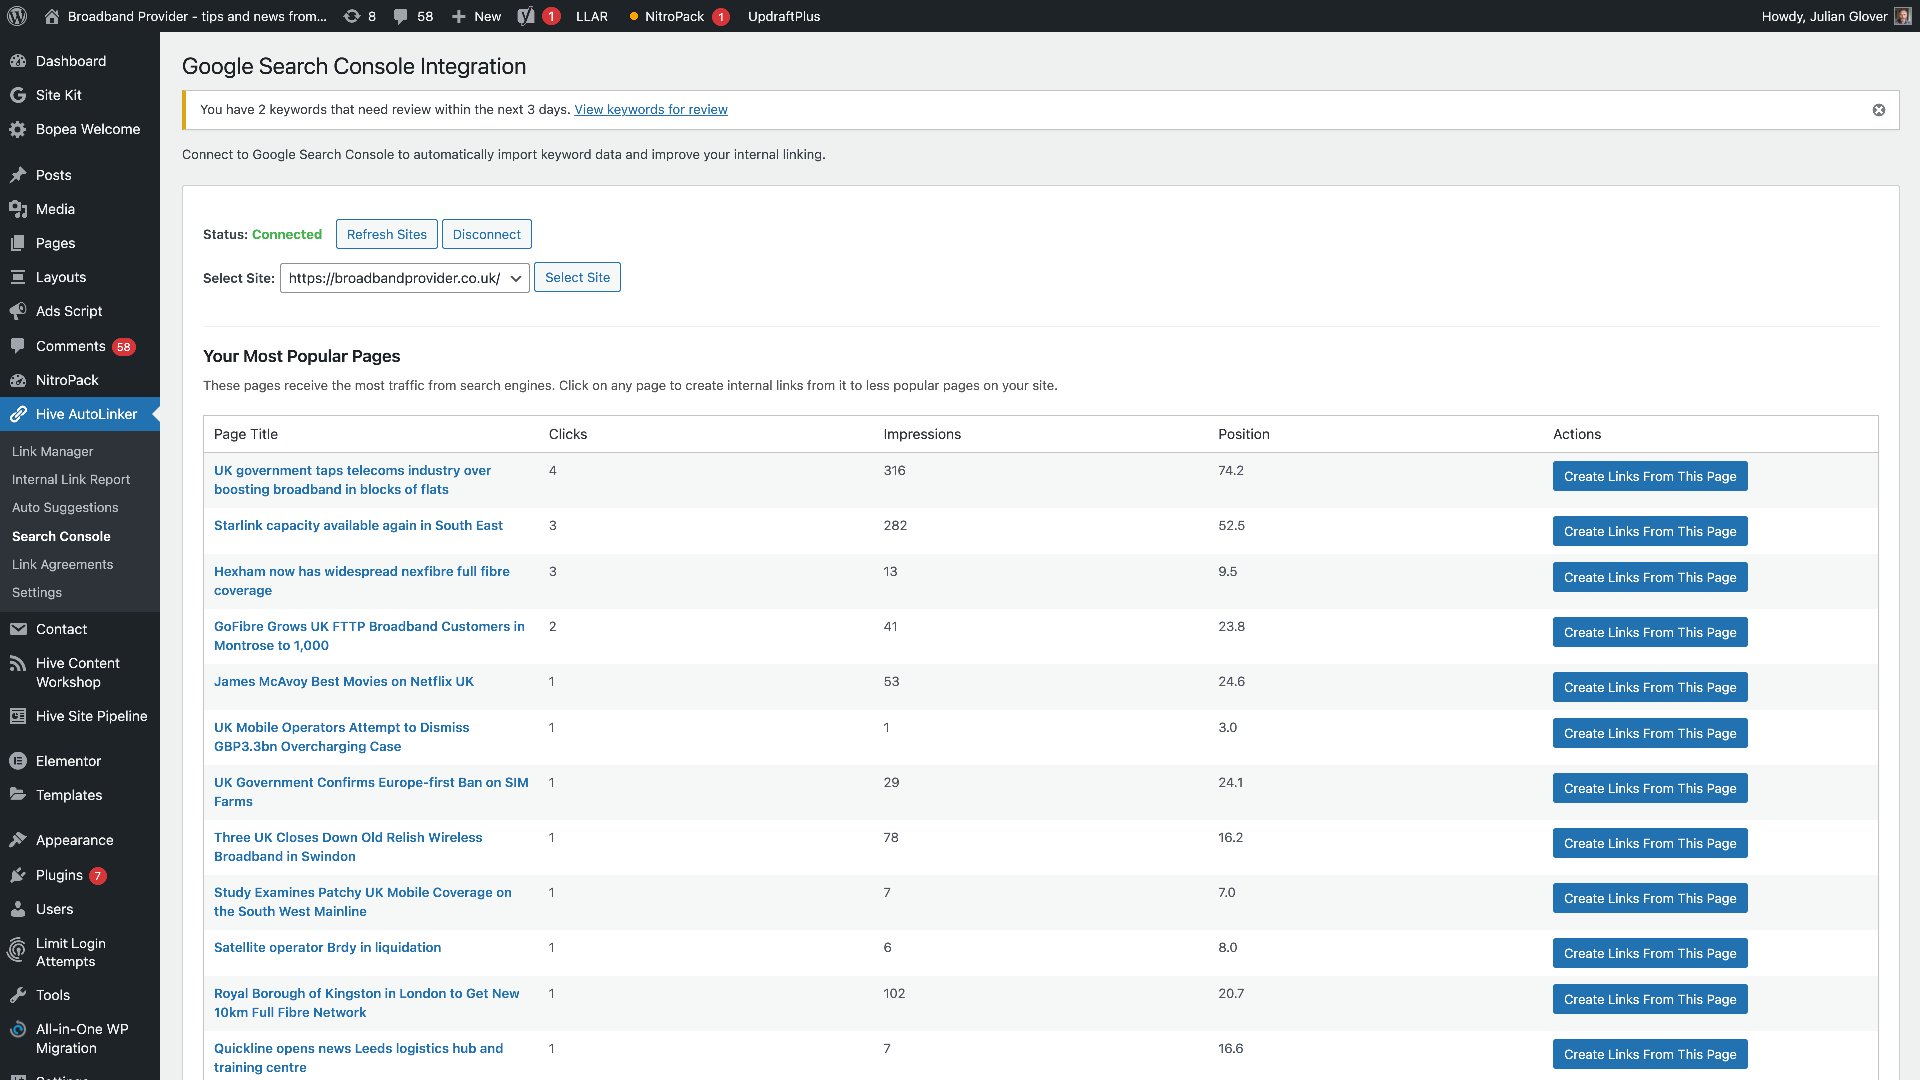Create links from the Starlink capacity page
This screenshot has width=1920, height=1080.
[x=1649, y=531]
